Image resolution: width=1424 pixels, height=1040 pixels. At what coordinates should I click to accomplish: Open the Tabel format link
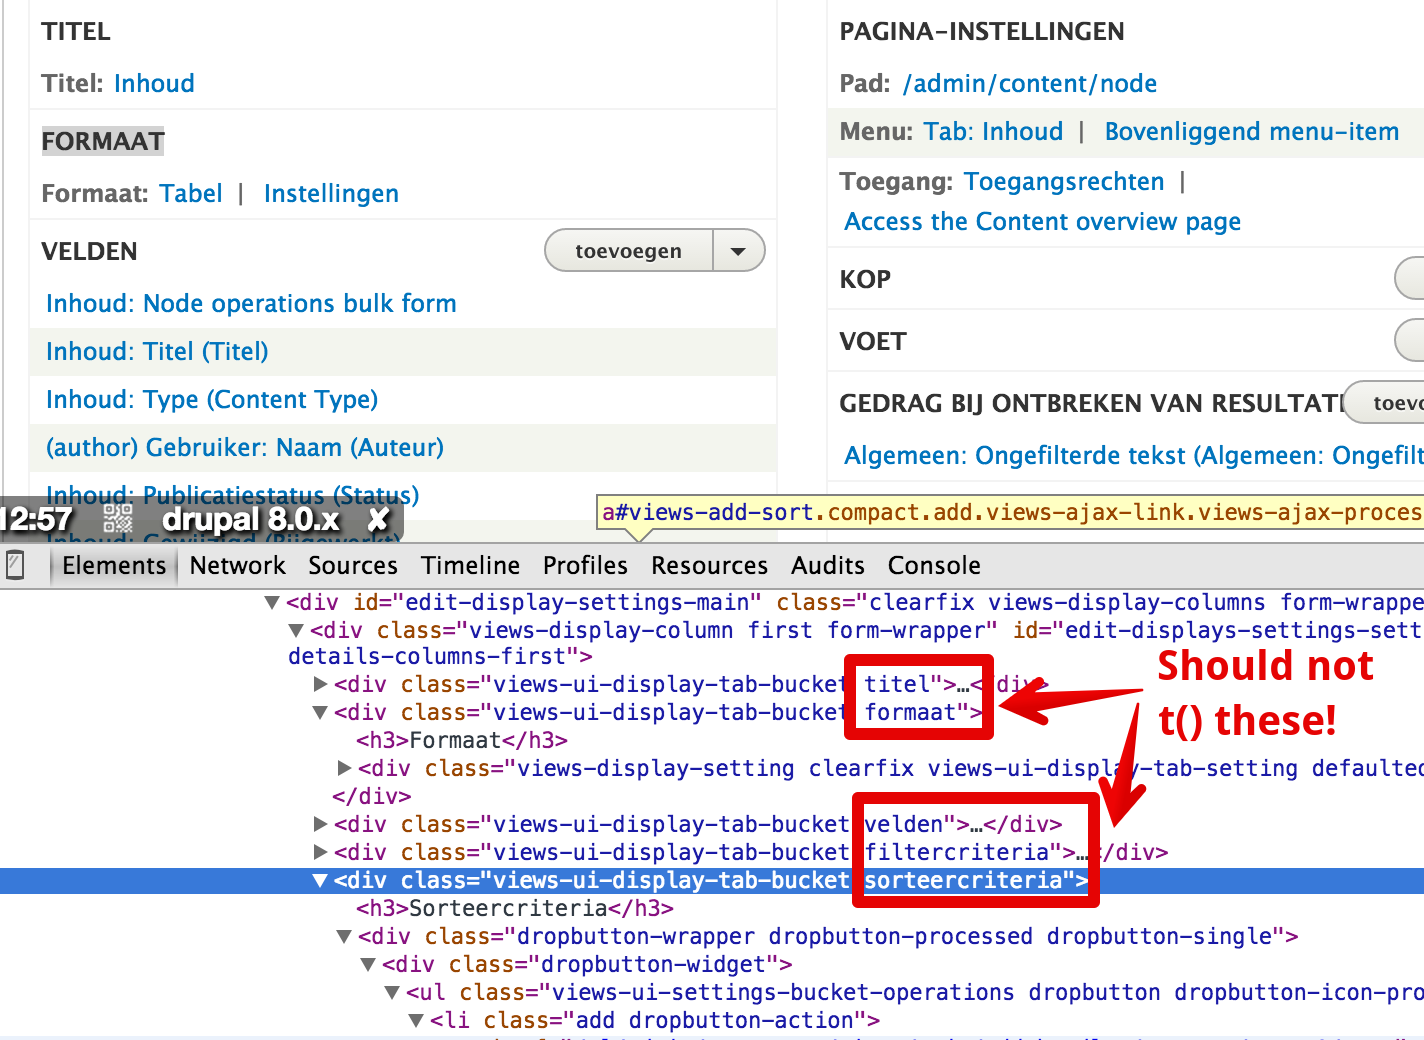191,194
